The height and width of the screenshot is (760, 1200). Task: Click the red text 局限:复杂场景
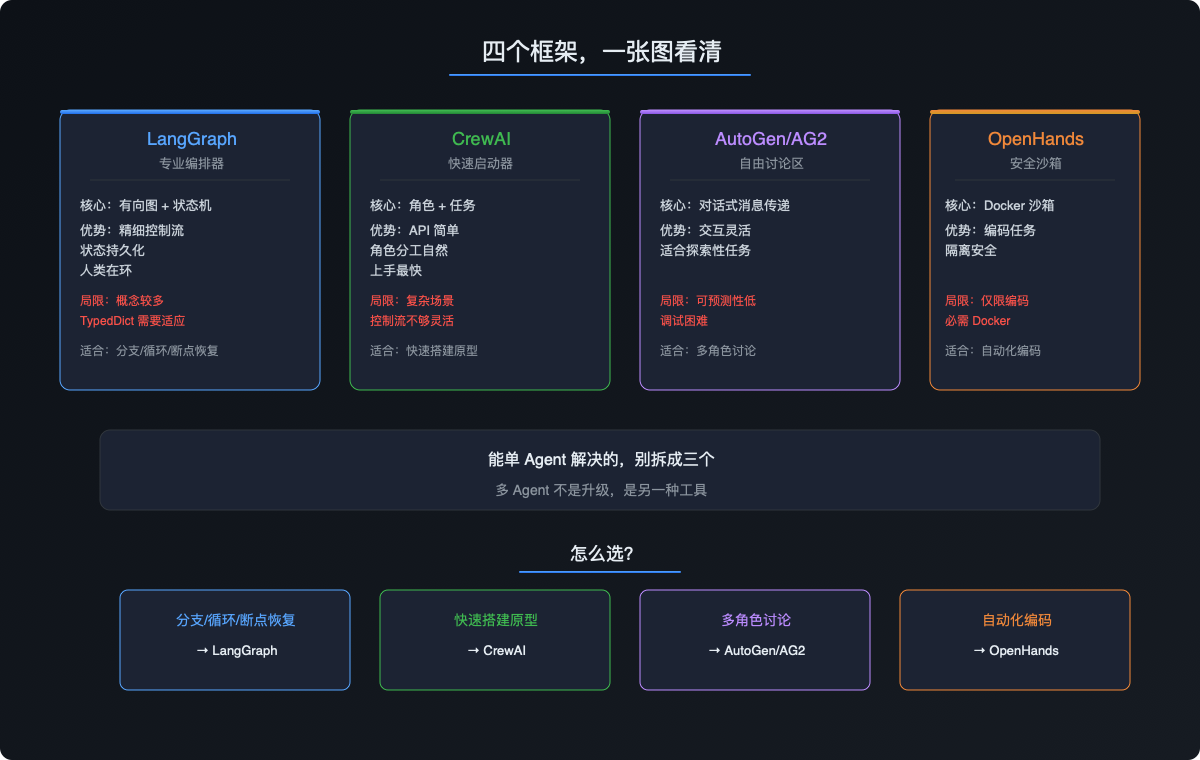click(412, 300)
